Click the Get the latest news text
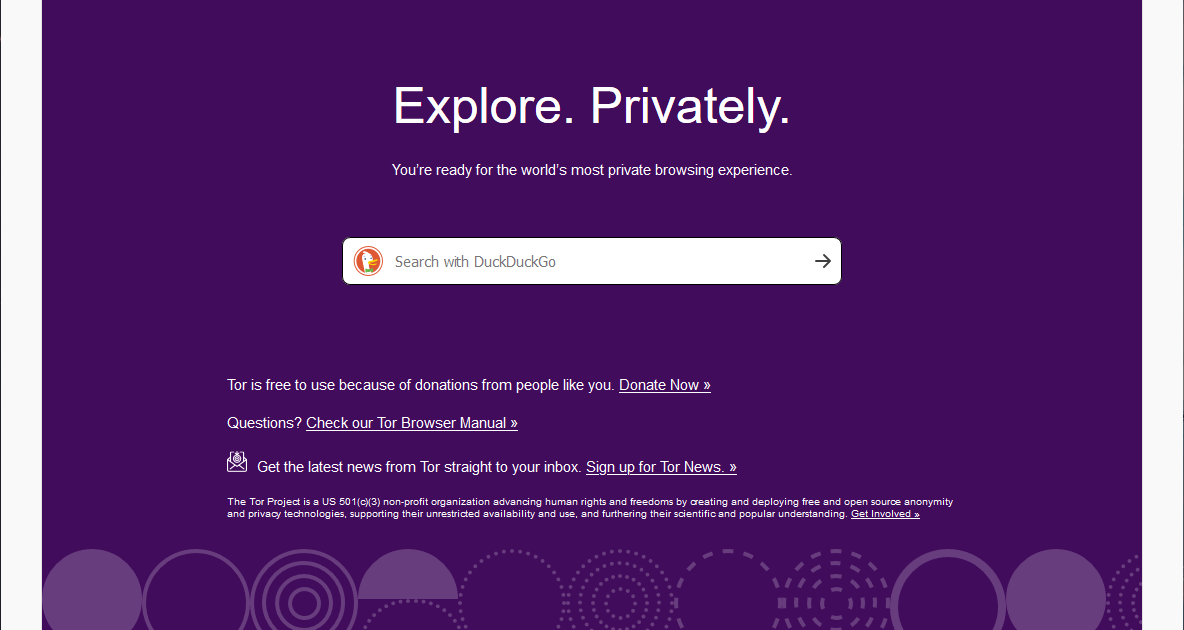The image size is (1184, 630). point(419,467)
